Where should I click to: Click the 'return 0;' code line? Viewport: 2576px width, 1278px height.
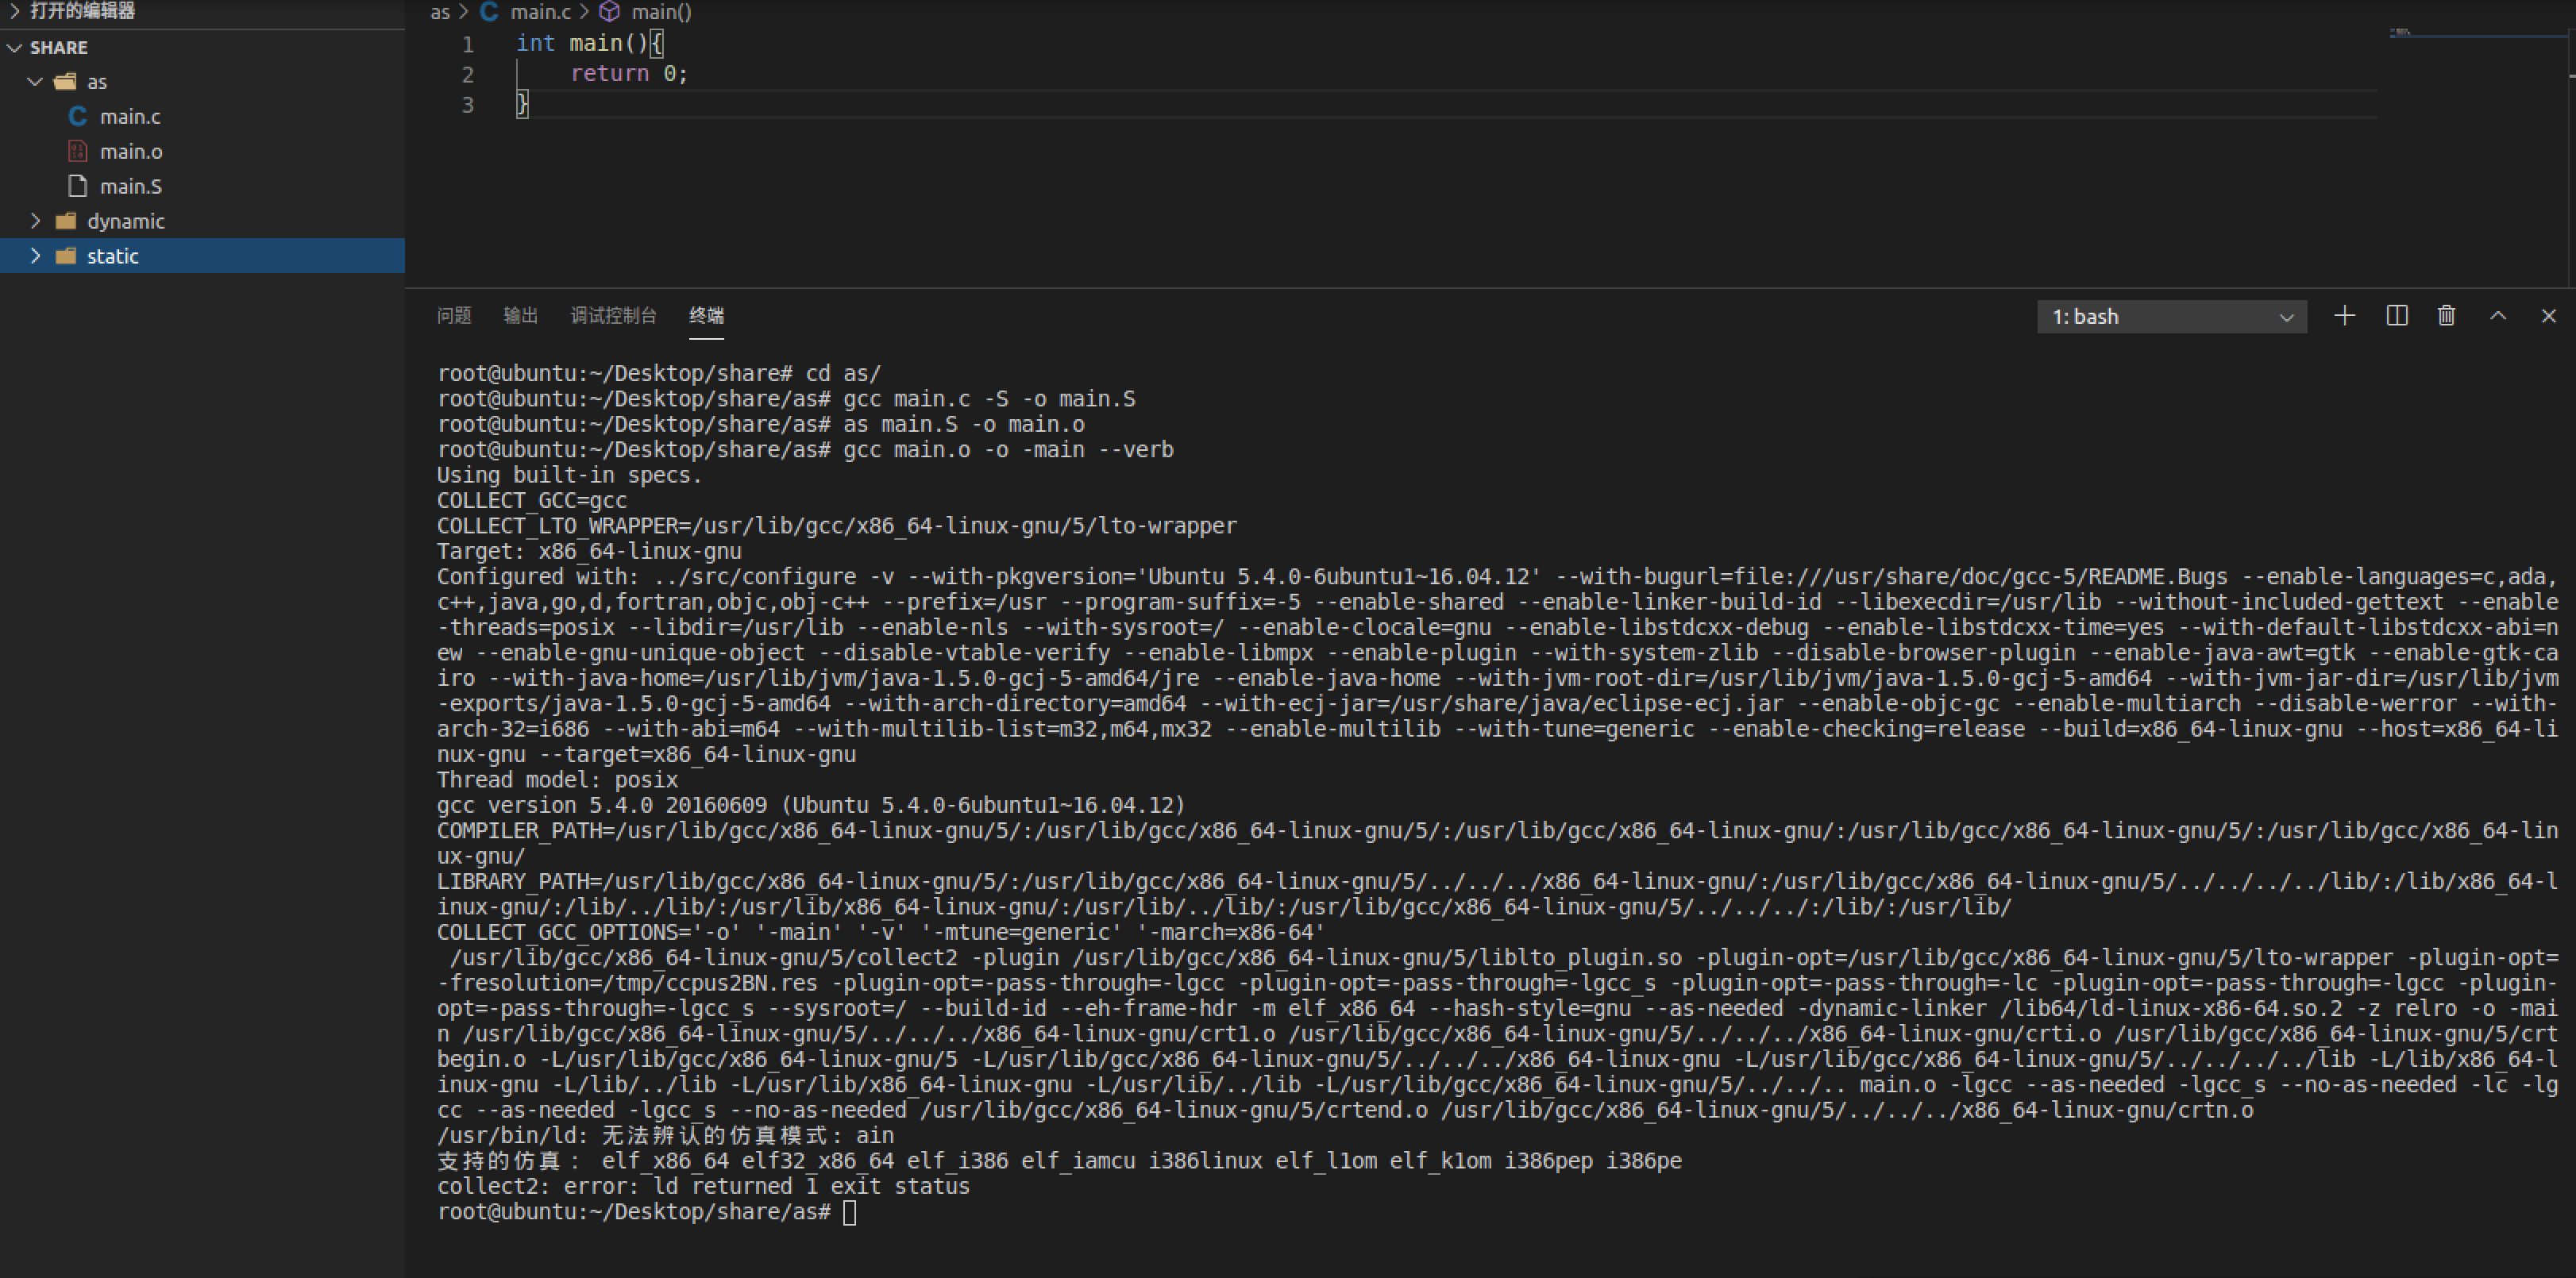coord(629,74)
